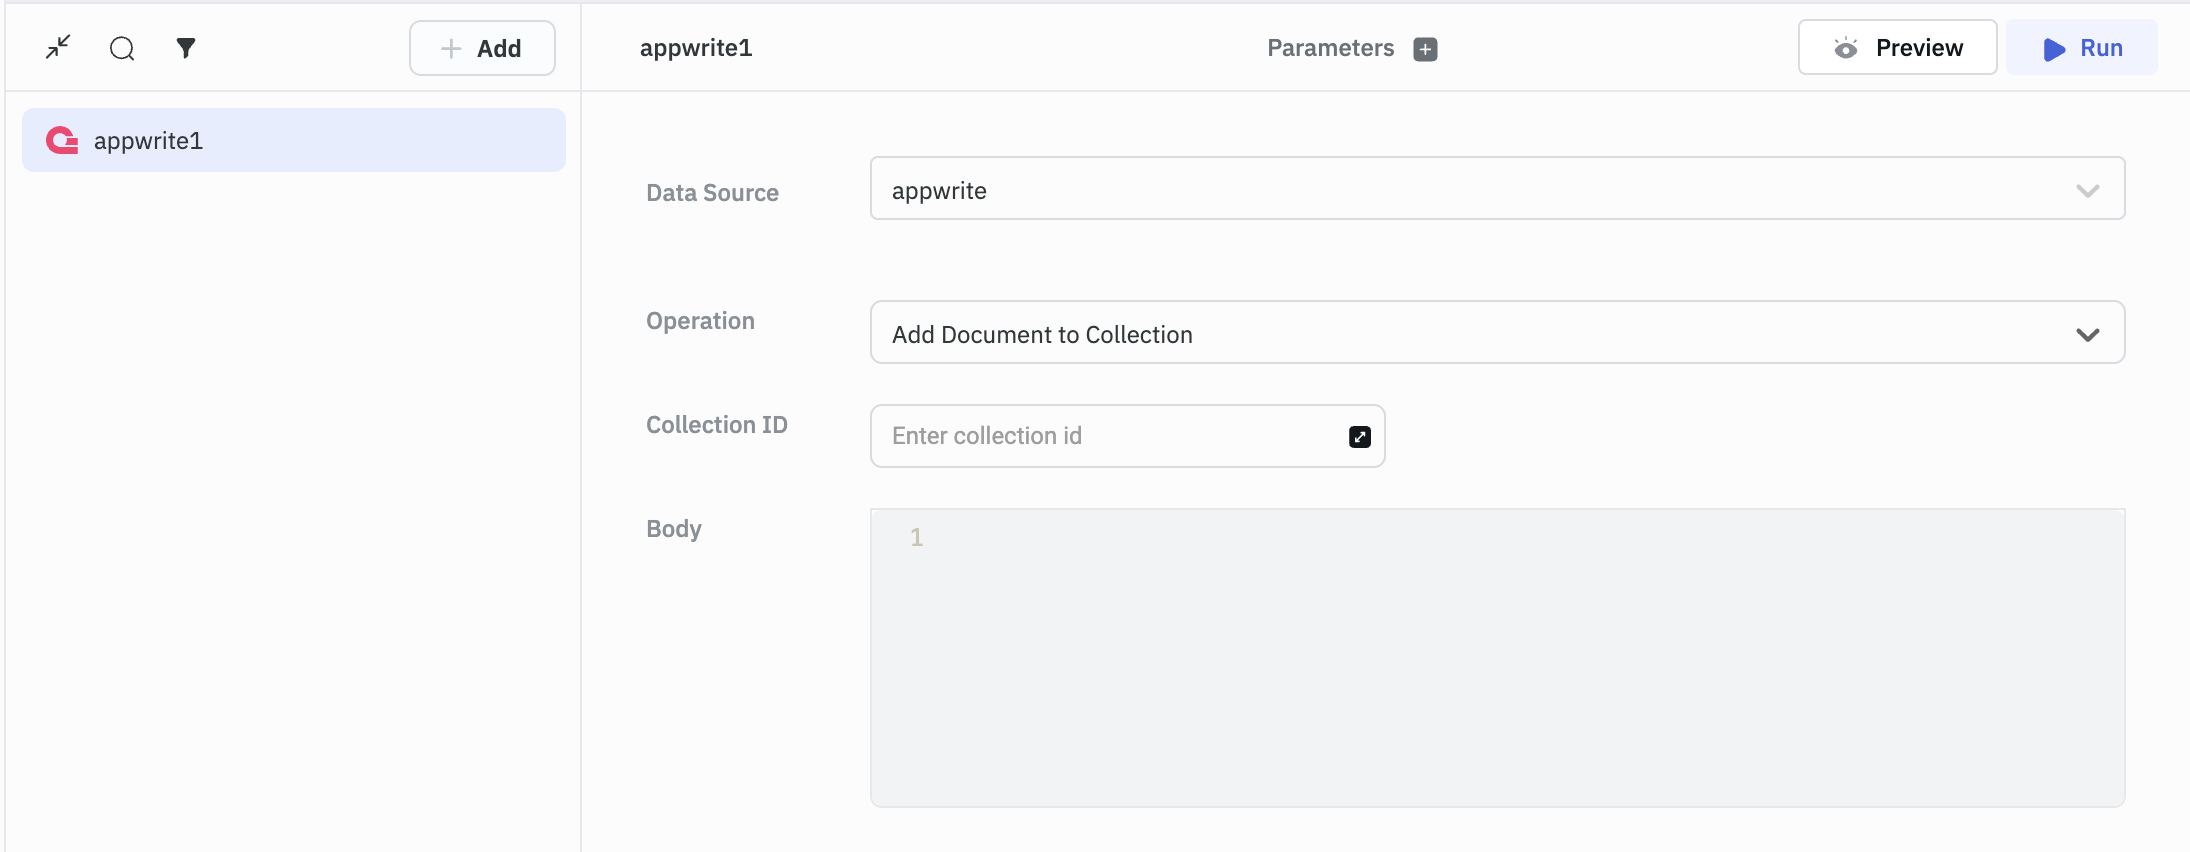The width and height of the screenshot is (2190, 852).
Task: Add a parameter with the plus icon
Action: (1425, 49)
